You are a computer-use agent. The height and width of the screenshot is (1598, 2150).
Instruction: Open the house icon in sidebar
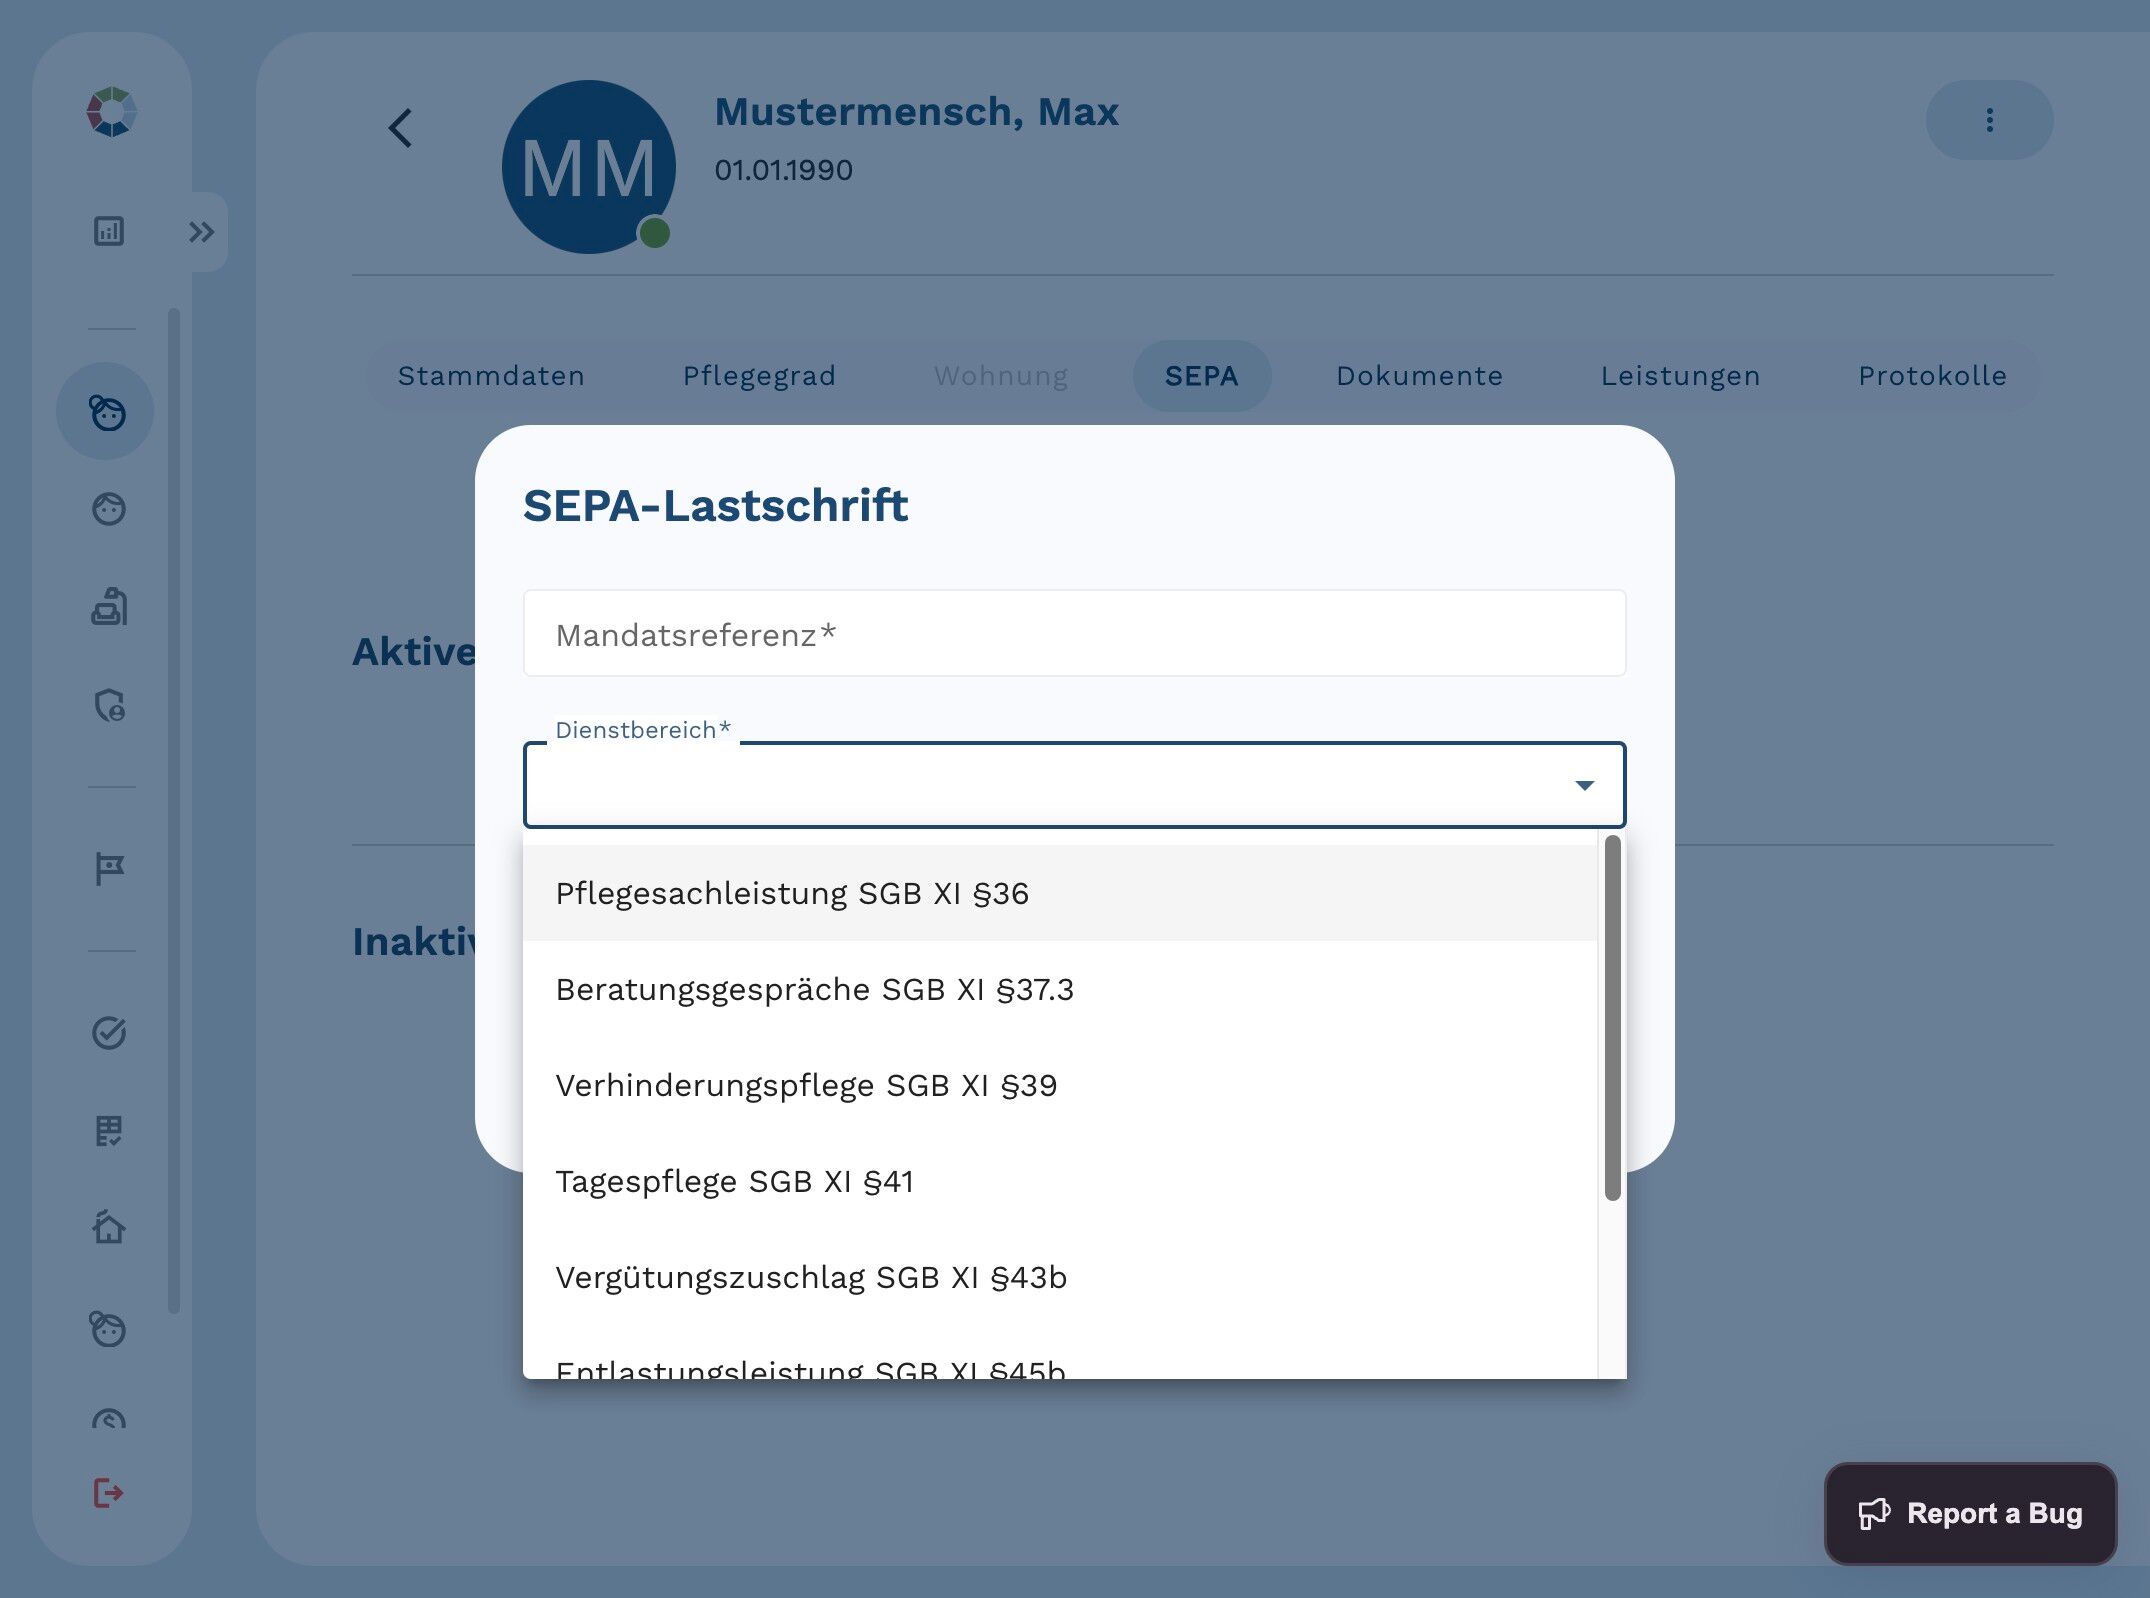109,1227
